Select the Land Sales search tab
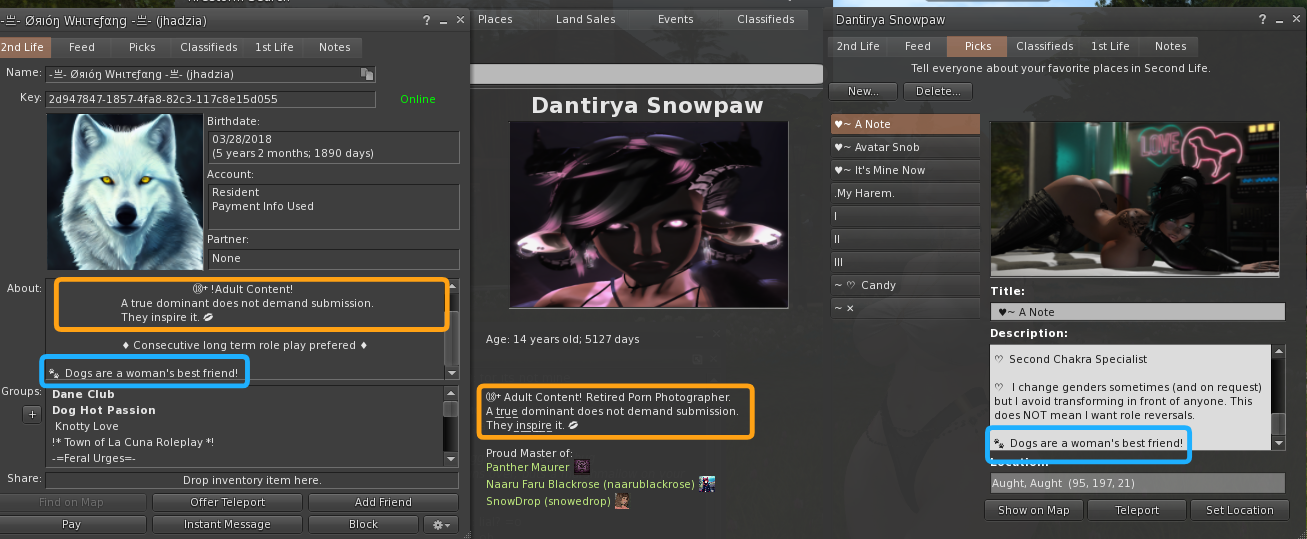Image resolution: width=1307 pixels, height=539 pixels. [588, 19]
